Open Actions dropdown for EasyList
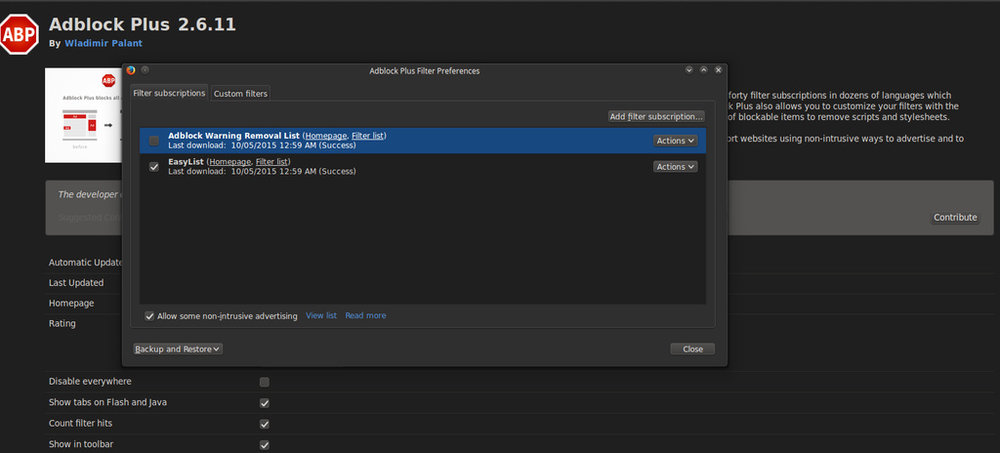This screenshot has height=453, width=1000. pyautogui.click(x=675, y=167)
